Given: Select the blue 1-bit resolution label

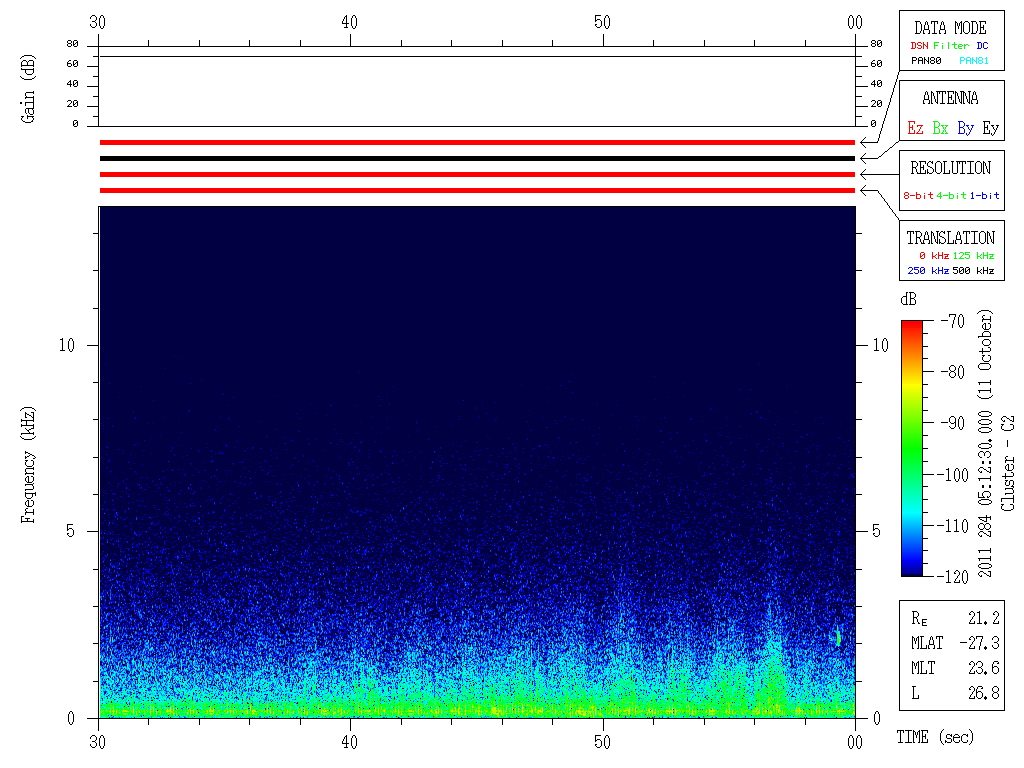Looking at the screenshot, I should (x=984, y=196).
